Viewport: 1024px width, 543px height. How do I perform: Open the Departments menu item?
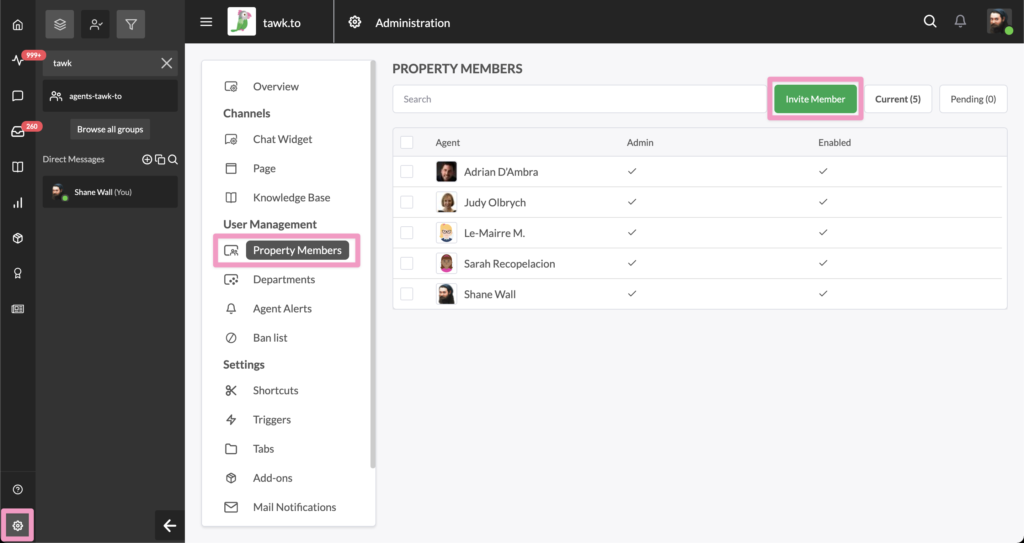coord(284,280)
